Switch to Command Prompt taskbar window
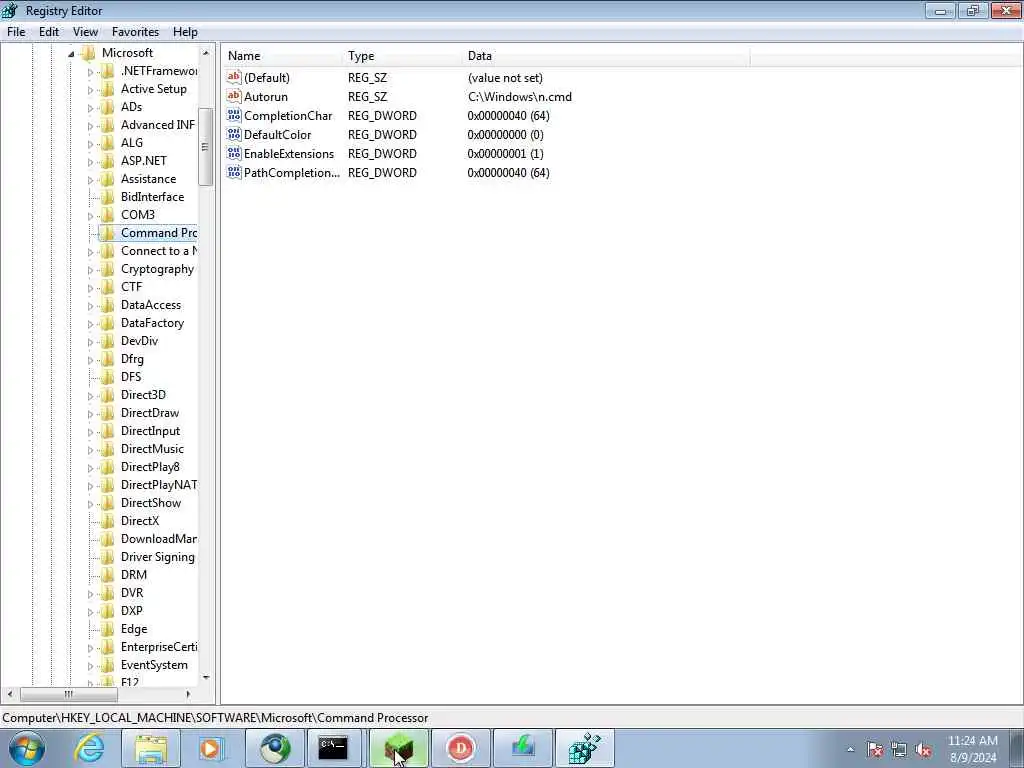The height and width of the screenshot is (768, 1024). 333,748
